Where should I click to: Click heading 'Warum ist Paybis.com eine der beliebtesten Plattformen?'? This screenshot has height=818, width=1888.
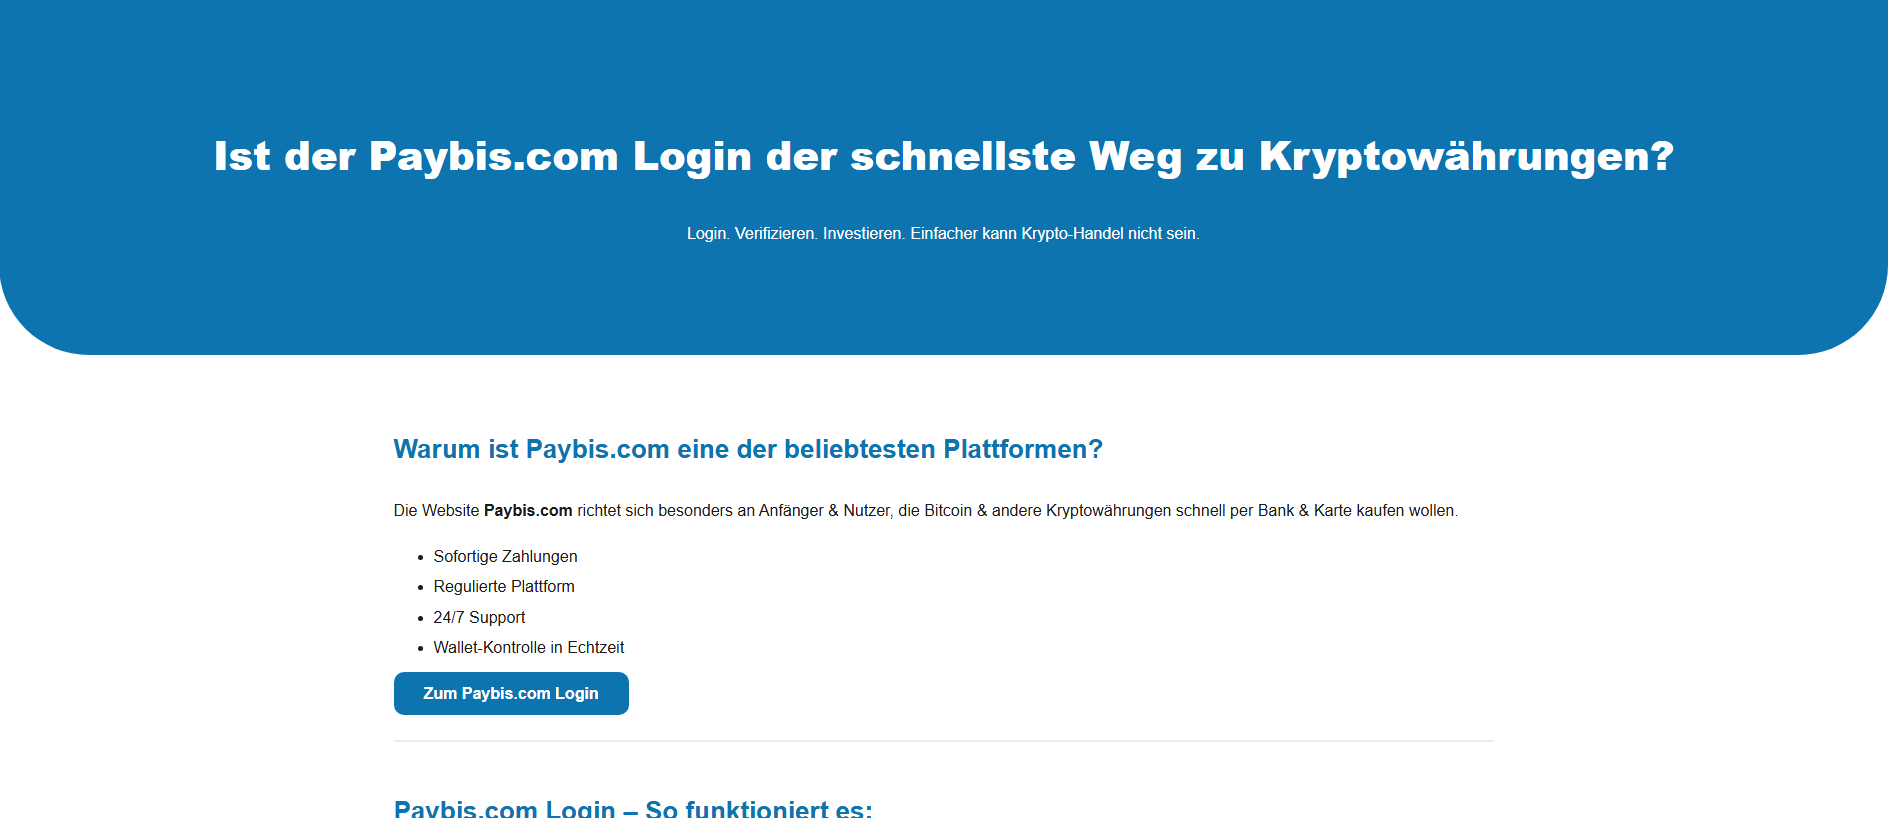748,449
